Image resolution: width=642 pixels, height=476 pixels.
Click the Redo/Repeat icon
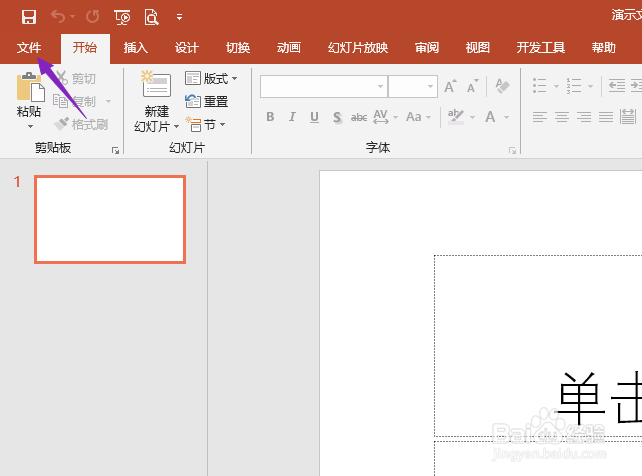click(x=93, y=17)
